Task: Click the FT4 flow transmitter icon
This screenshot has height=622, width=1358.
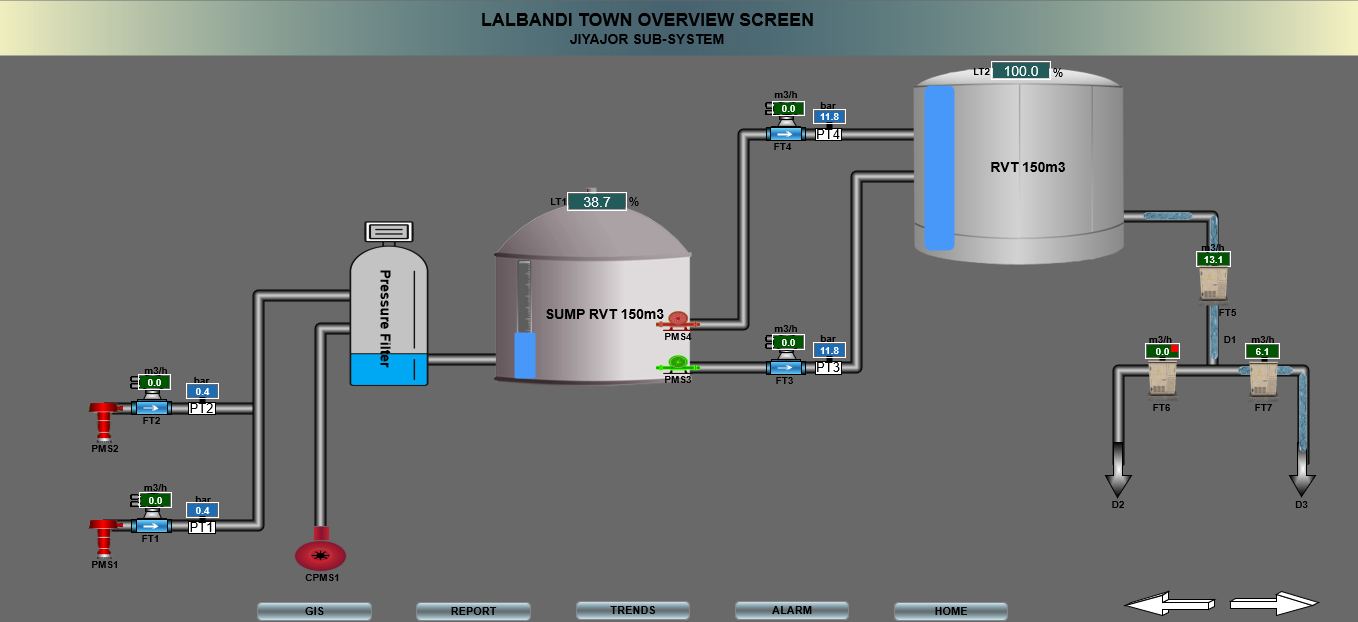Action: [785, 134]
